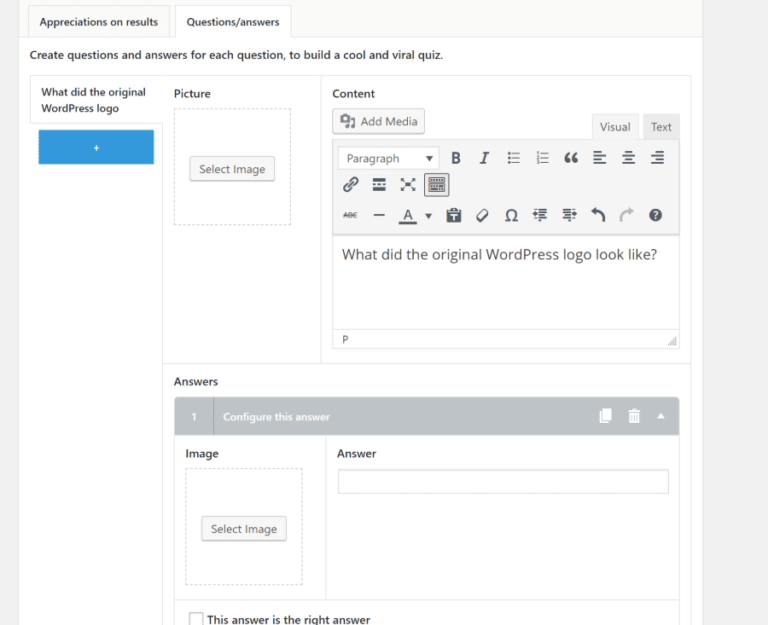Click the Add Media button

tap(379, 121)
